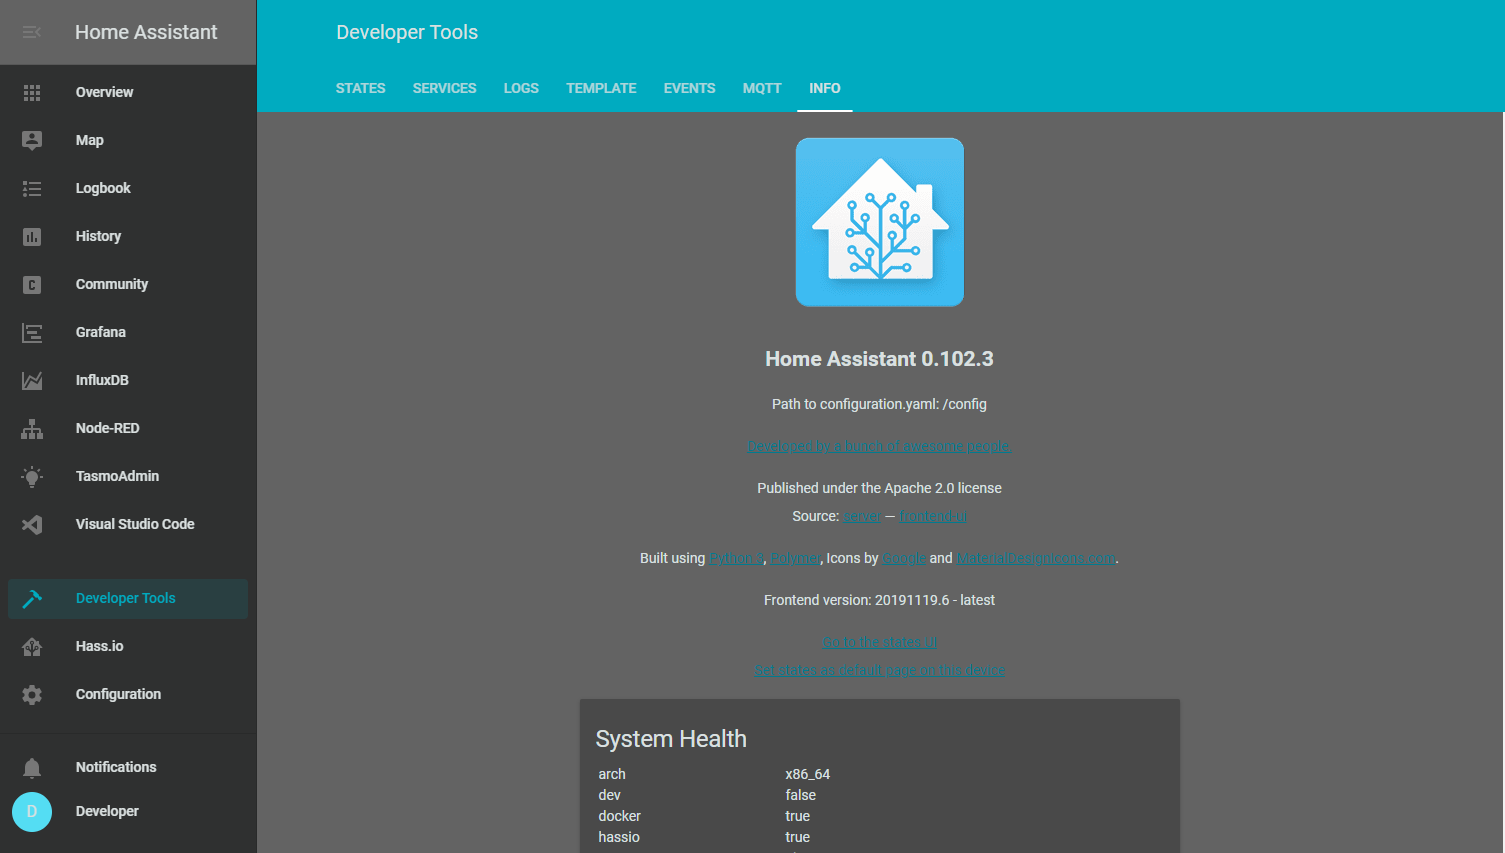Click the x86_64 arch value
1505x853 pixels.
[x=808, y=774]
